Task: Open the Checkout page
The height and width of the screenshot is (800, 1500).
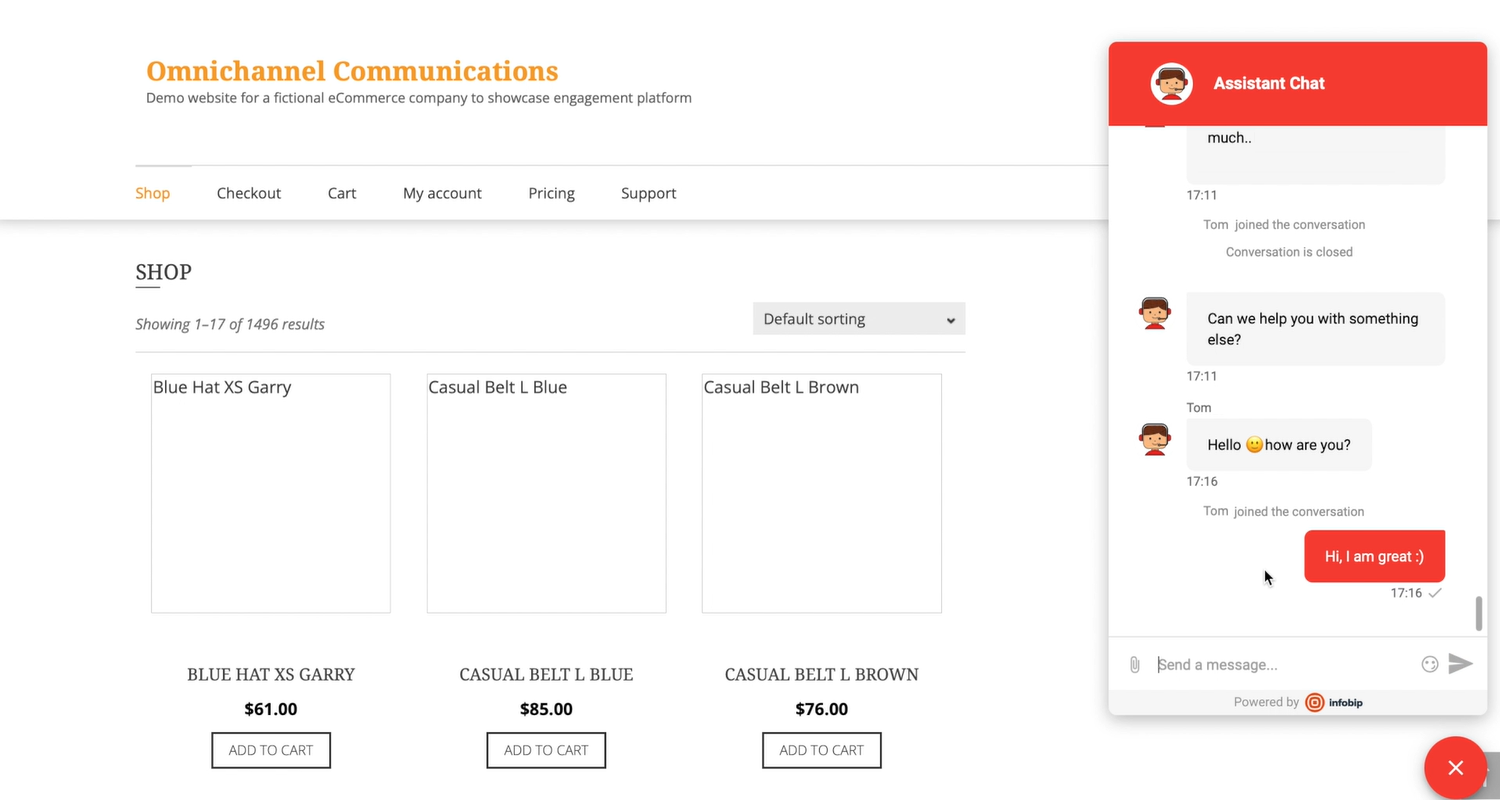Action: [249, 193]
